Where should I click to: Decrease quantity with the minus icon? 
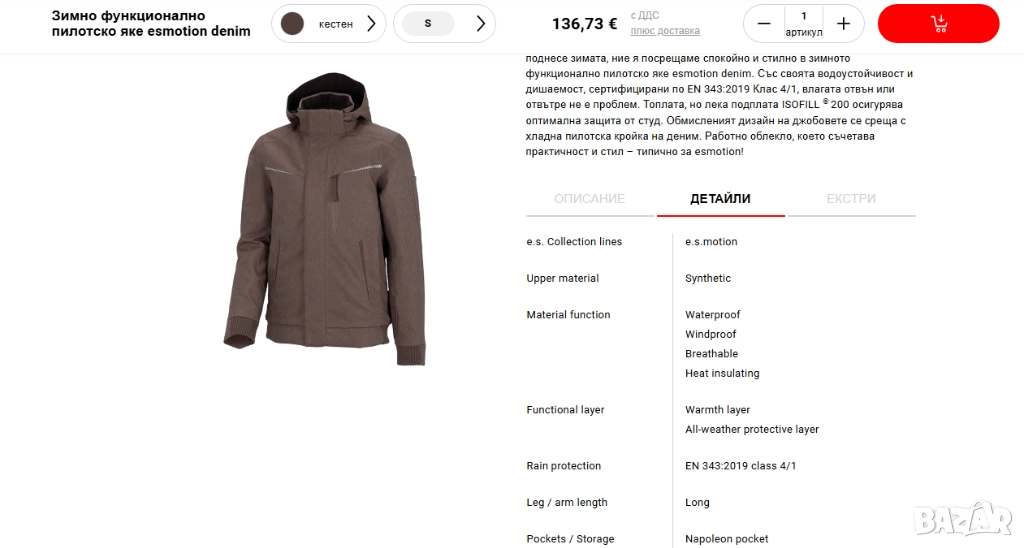pos(763,24)
